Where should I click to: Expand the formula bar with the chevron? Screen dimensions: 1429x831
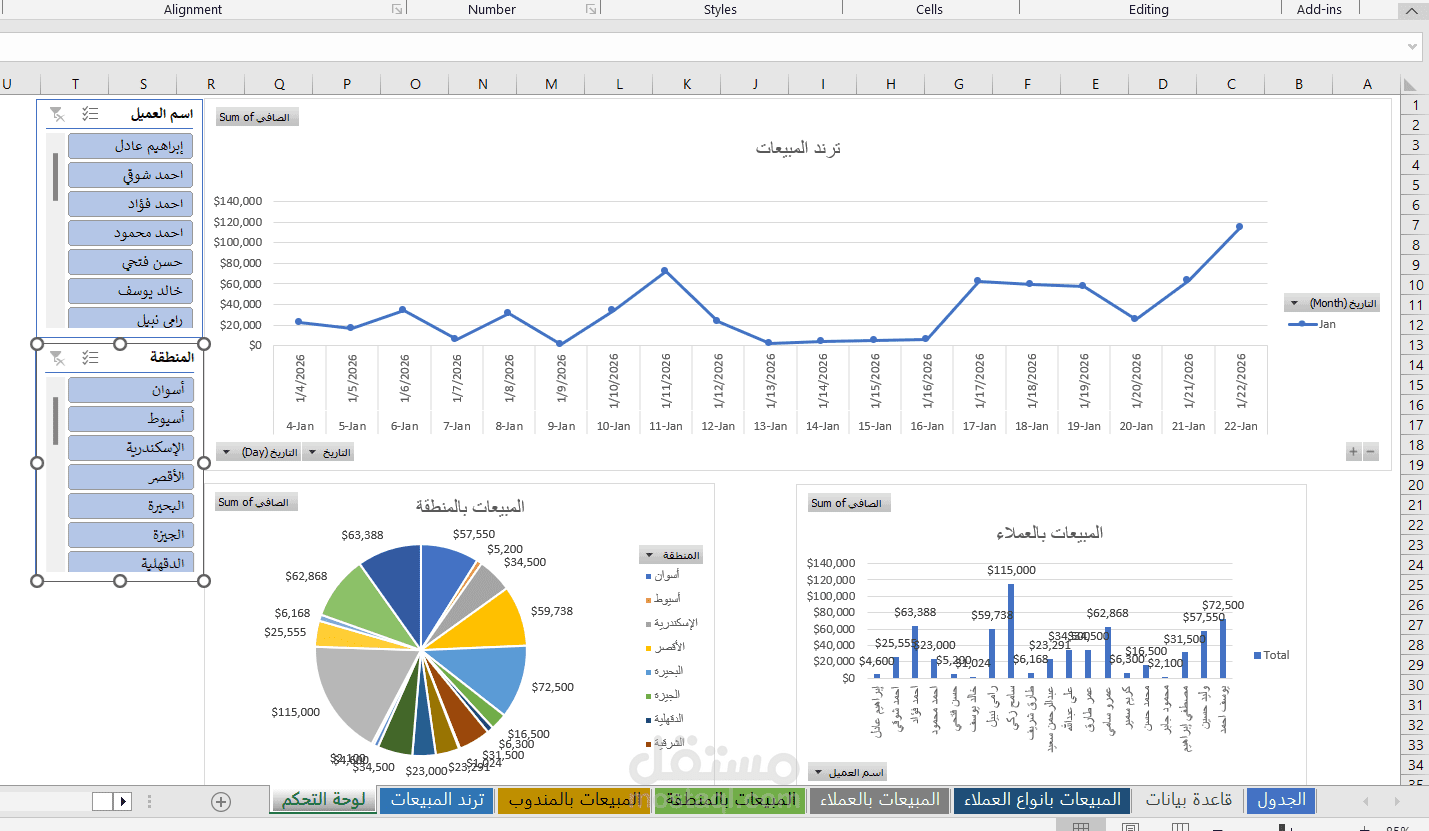point(1412,46)
